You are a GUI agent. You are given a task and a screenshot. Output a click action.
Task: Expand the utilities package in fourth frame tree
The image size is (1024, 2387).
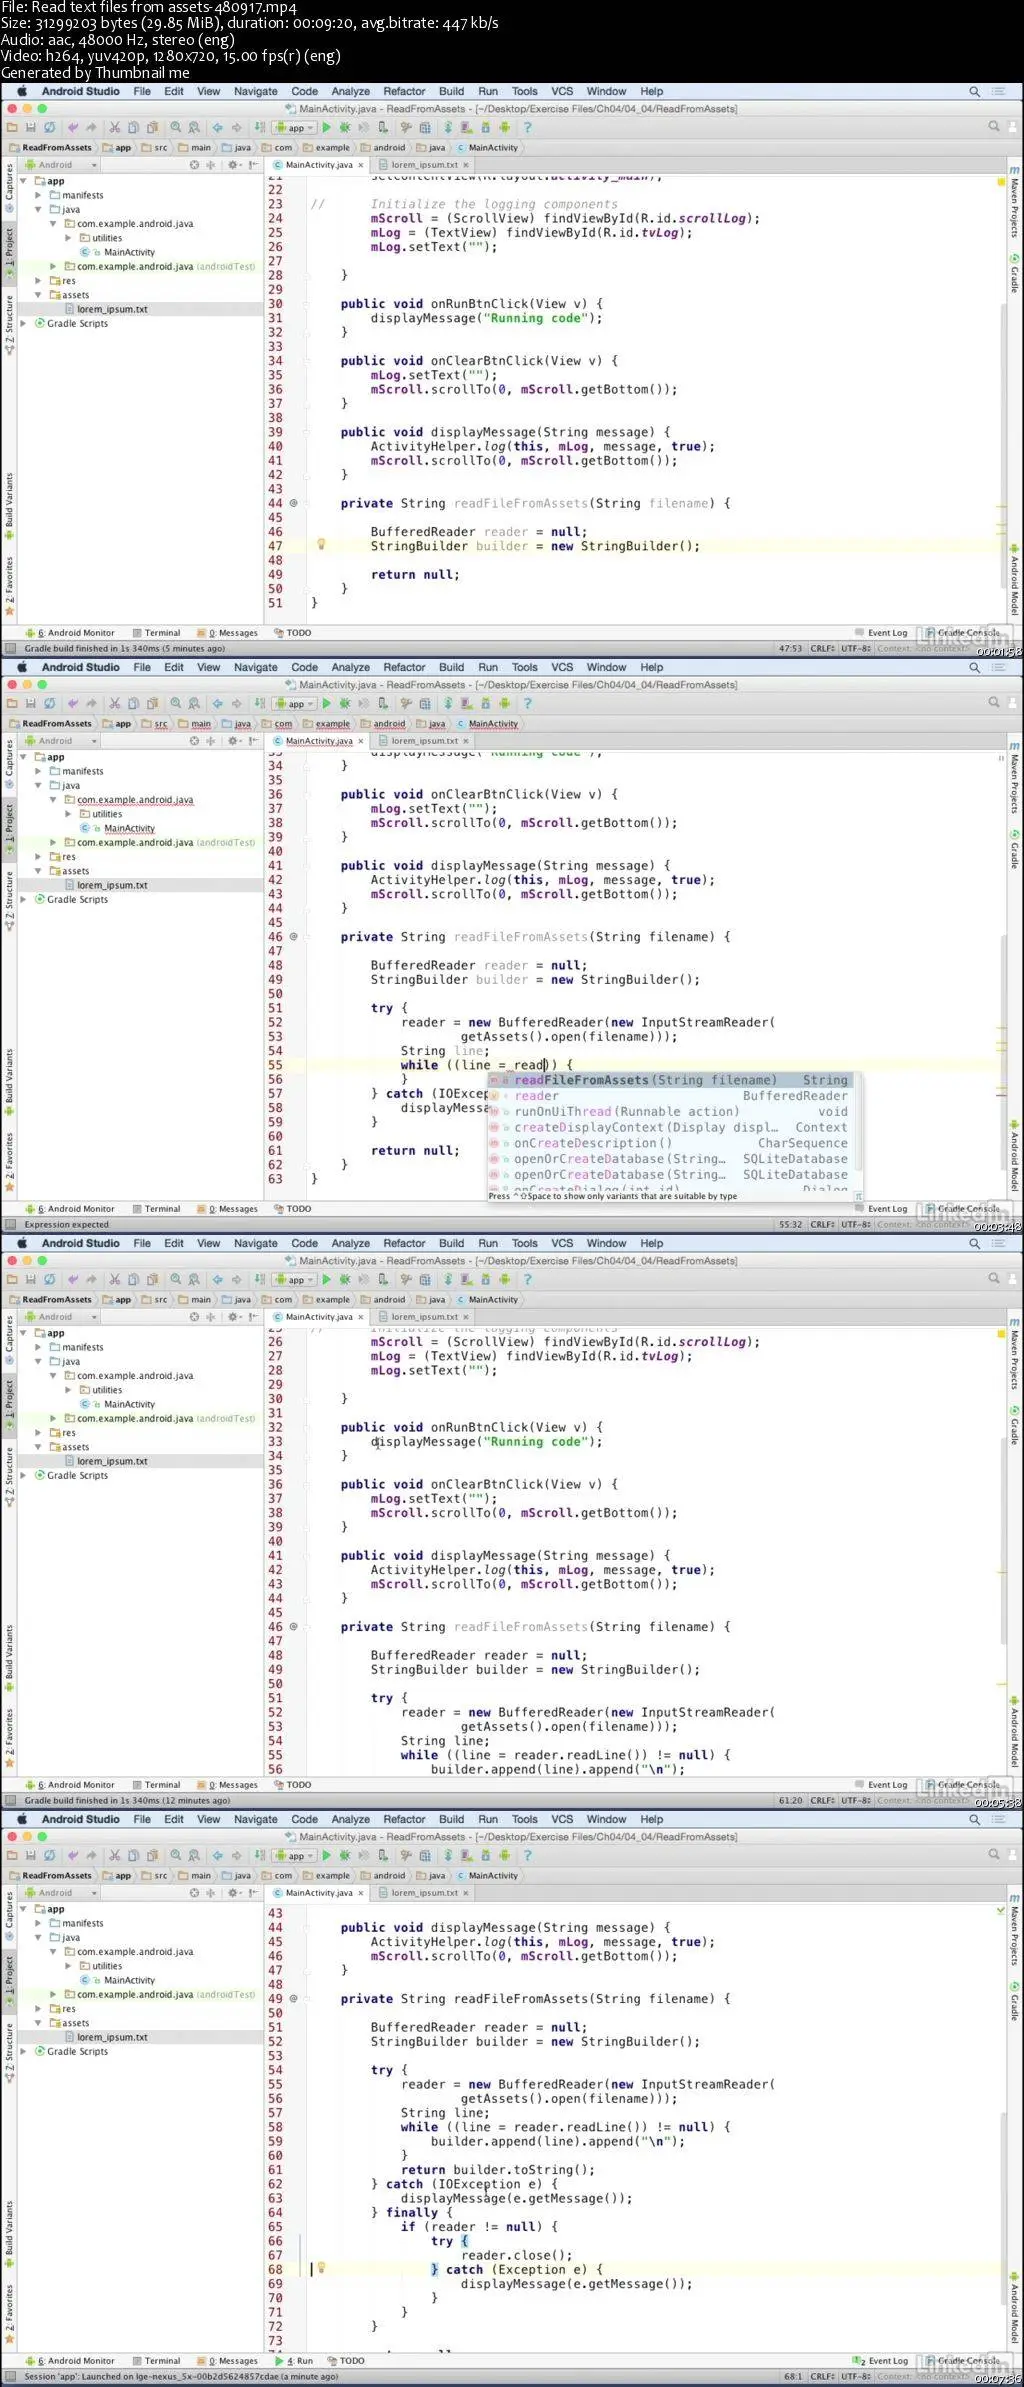pos(68,1966)
